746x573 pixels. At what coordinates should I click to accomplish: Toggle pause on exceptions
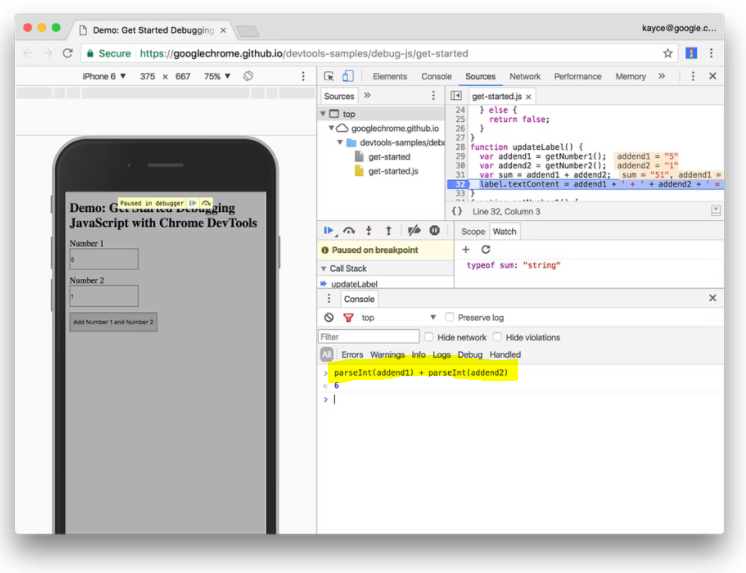[434, 230]
